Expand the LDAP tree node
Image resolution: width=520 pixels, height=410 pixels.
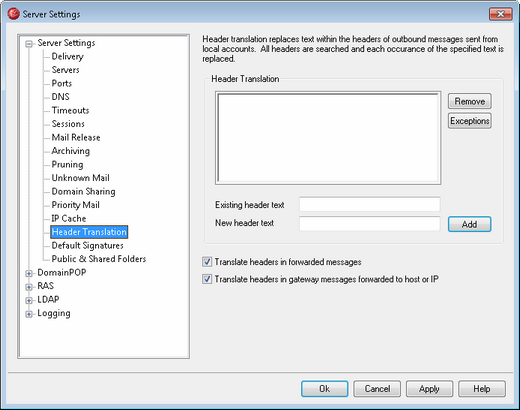(29, 300)
